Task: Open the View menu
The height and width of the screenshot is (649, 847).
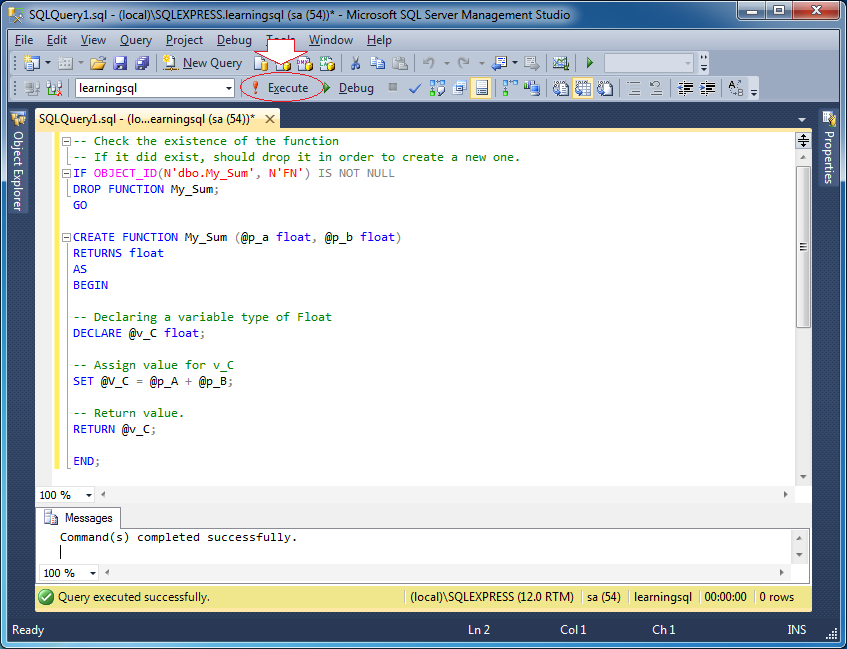Action: pyautogui.click(x=93, y=40)
